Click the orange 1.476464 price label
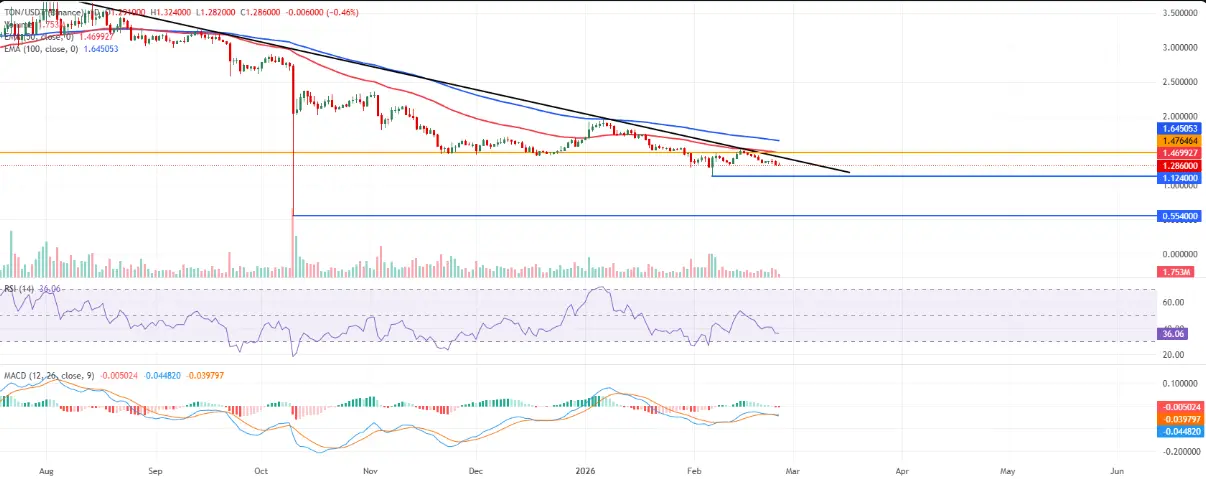The width and height of the screenshot is (1206, 479). click(x=1180, y=142)
